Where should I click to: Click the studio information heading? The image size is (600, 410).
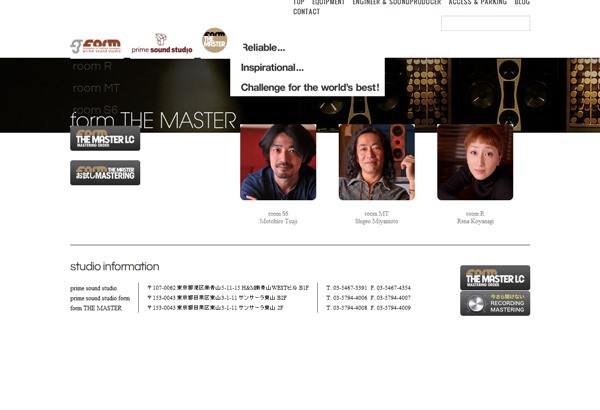click(115, 266)
